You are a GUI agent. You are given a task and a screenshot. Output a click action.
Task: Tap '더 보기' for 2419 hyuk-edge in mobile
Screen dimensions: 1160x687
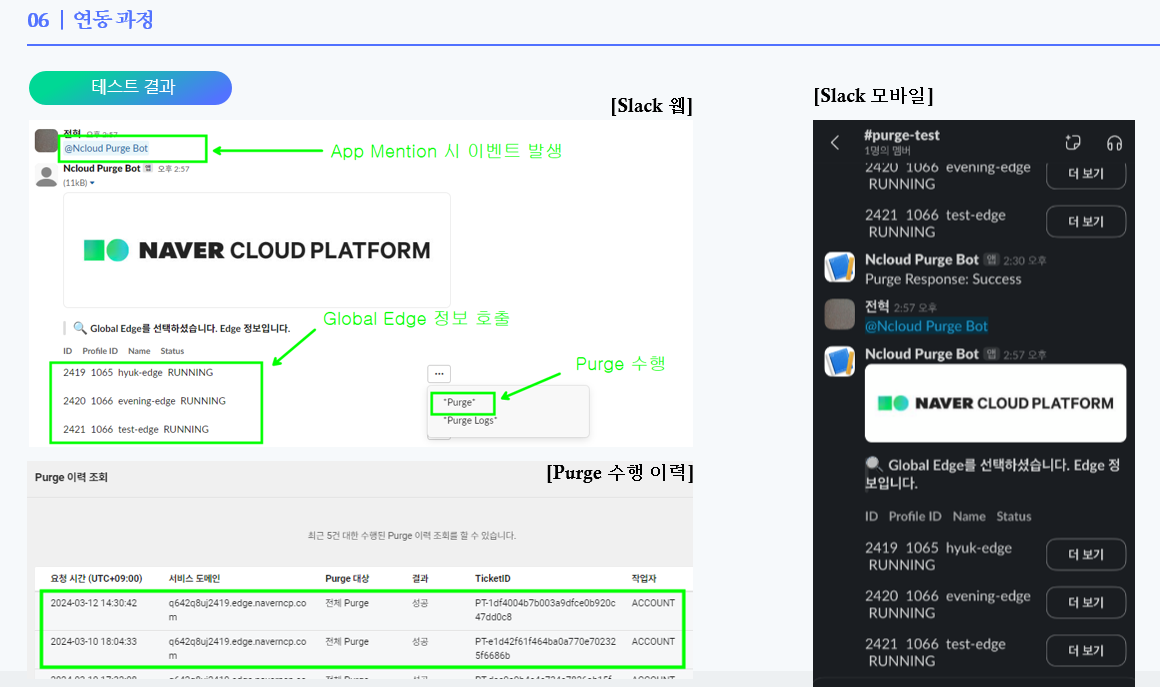[x=1086, y=555]
